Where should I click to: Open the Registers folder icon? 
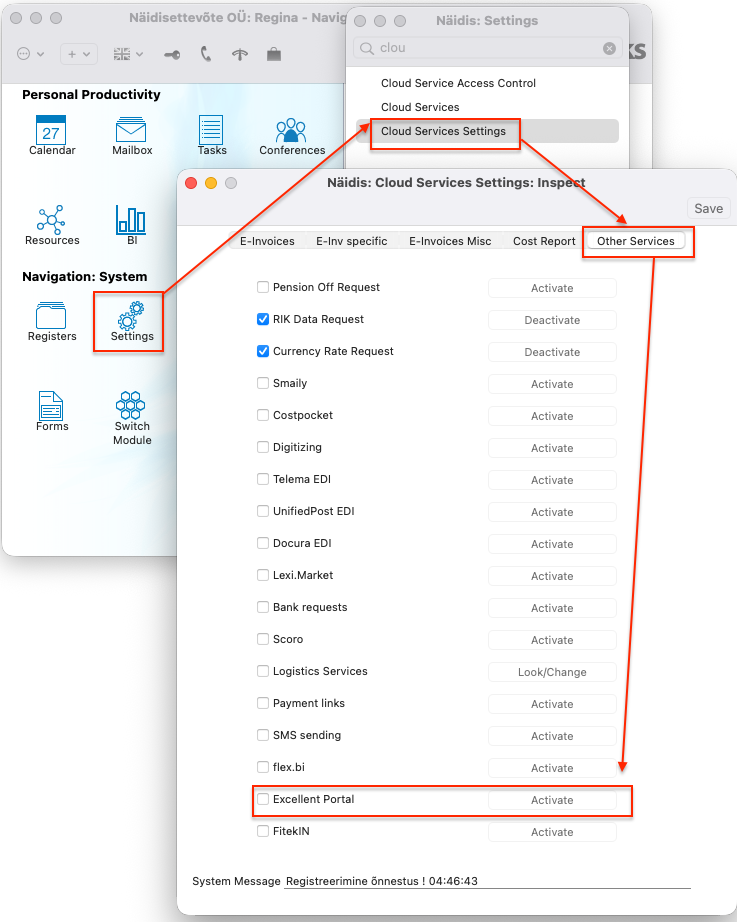[51, 316]
